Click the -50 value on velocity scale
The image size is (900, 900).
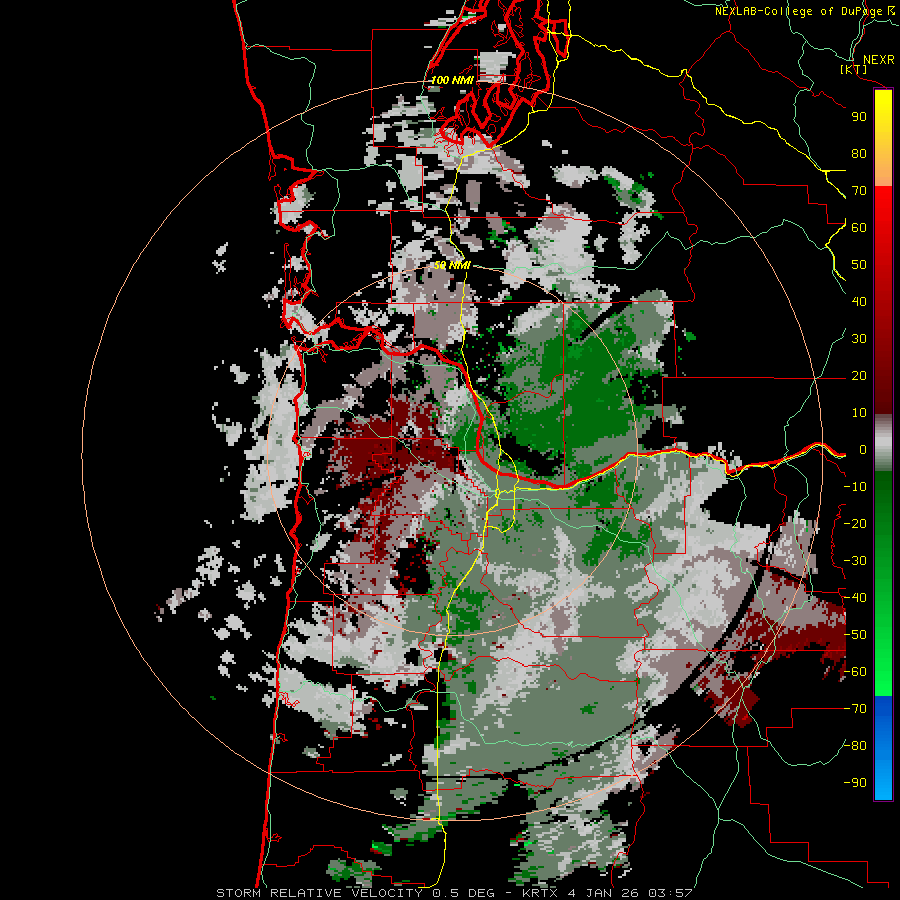point(855,635)
